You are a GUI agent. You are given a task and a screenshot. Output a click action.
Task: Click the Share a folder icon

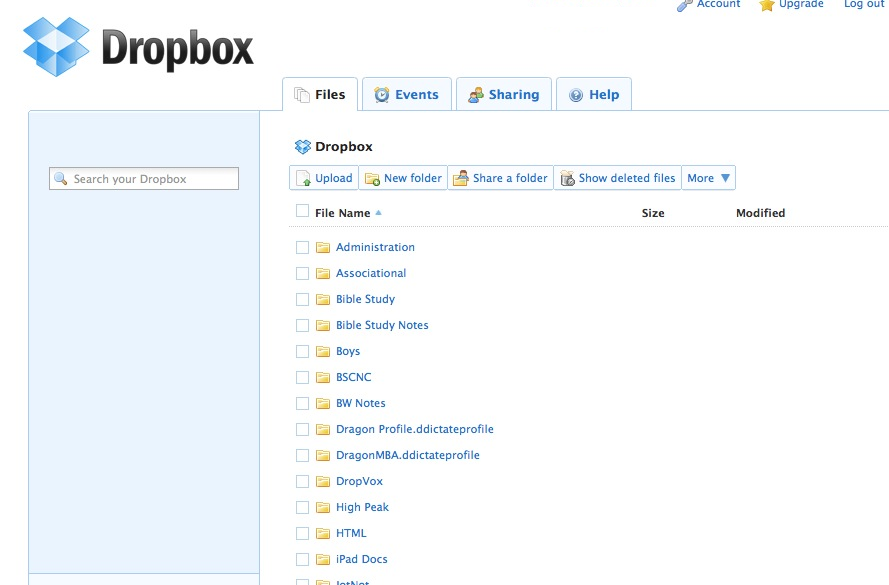[x=460, y=178]
